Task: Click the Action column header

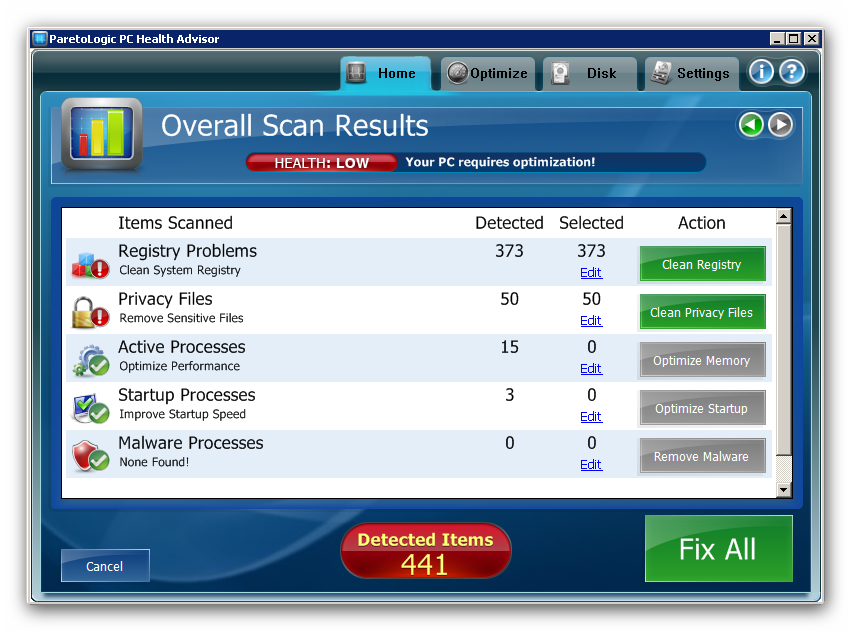Action: click(701, 223)
